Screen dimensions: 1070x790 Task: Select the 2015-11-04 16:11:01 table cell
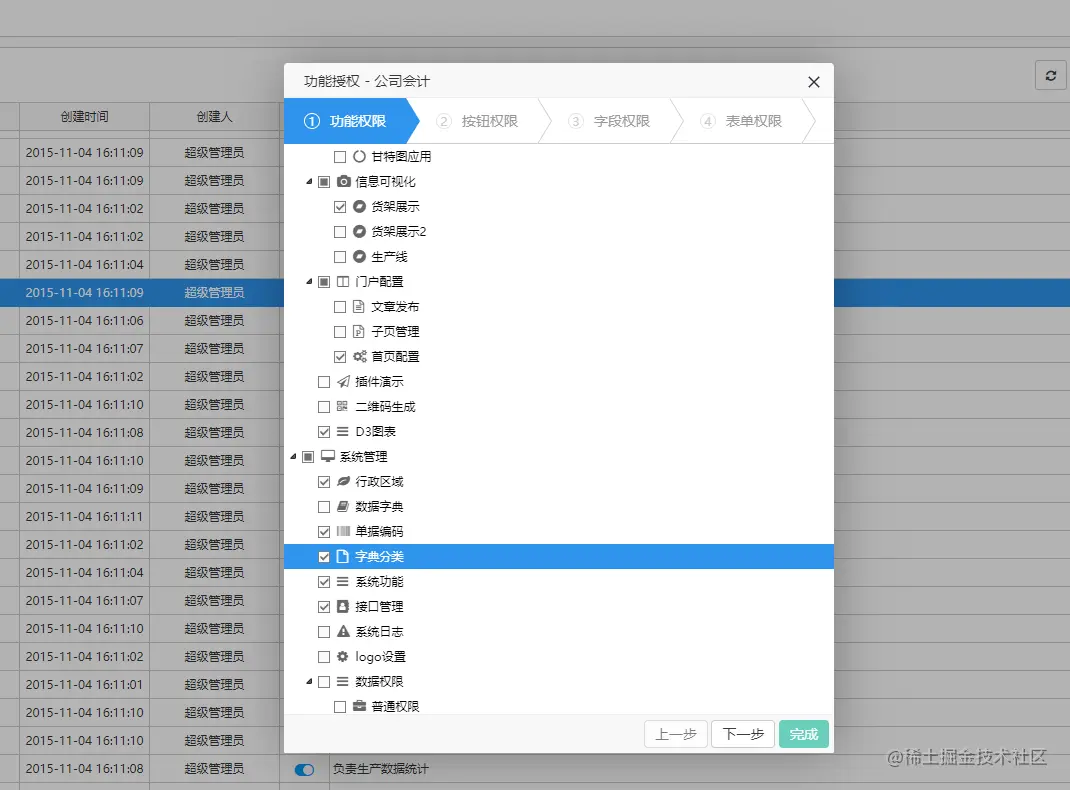point(85,684)
